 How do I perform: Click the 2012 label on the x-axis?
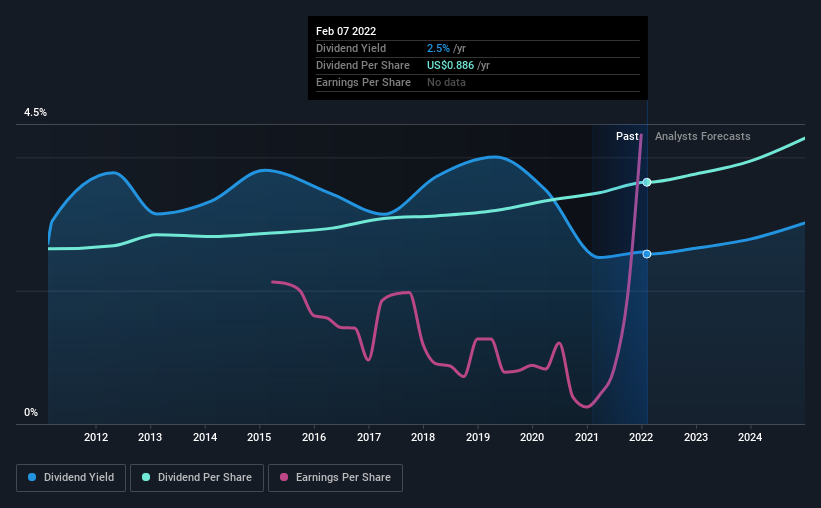(96, 437)
